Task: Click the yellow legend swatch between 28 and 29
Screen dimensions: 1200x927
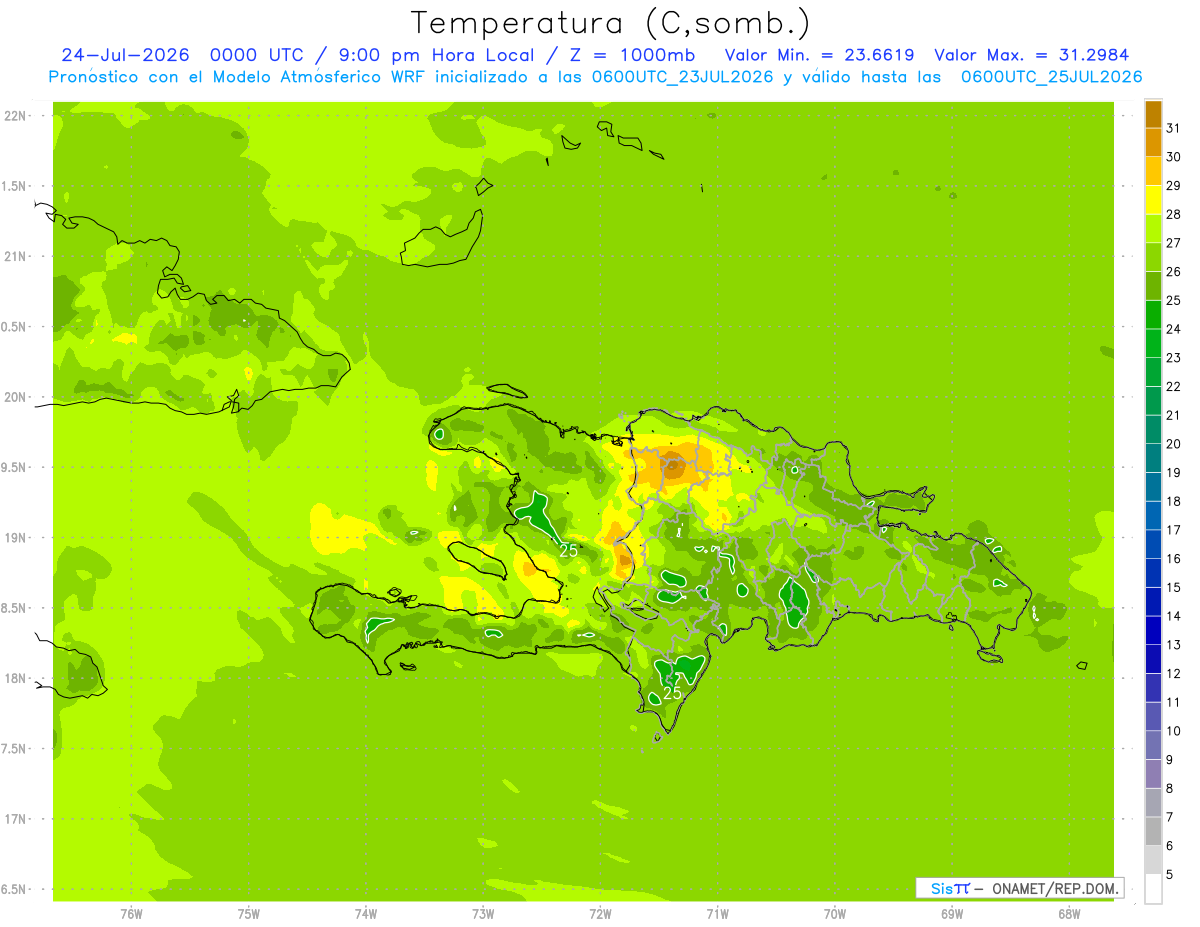Action: point(1153,200)
